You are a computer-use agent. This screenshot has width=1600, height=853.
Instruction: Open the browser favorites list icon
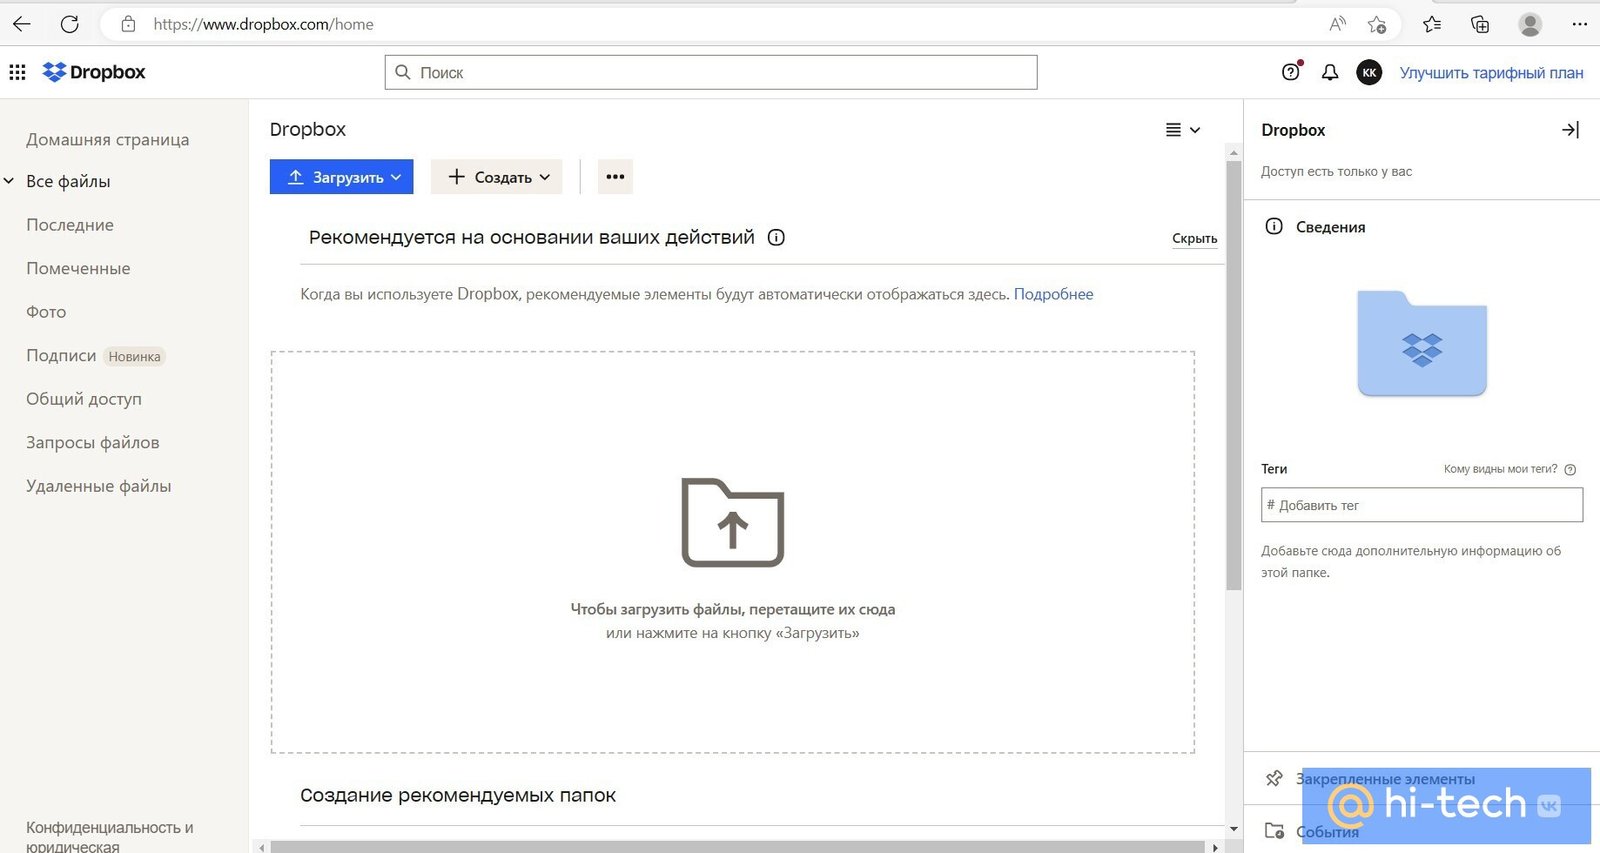pos(1432,24)
